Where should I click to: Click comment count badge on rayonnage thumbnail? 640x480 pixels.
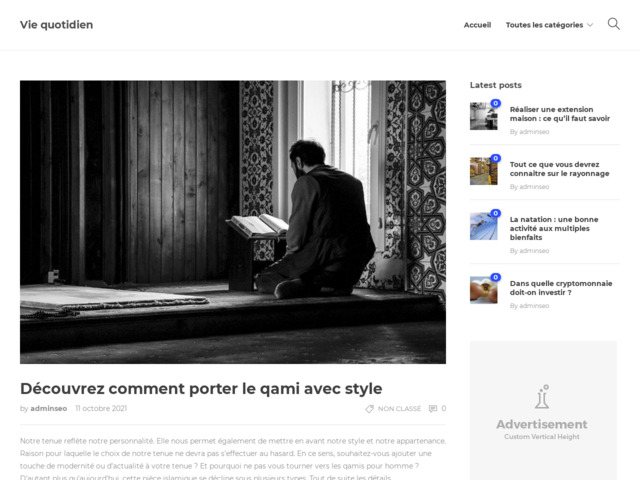tap(496, 158)
